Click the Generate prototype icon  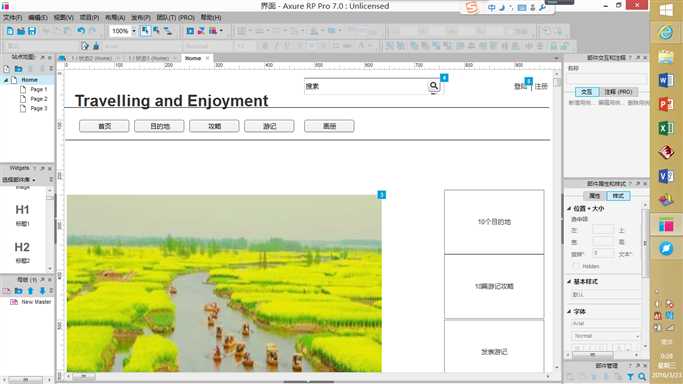[x=213, y=31]
